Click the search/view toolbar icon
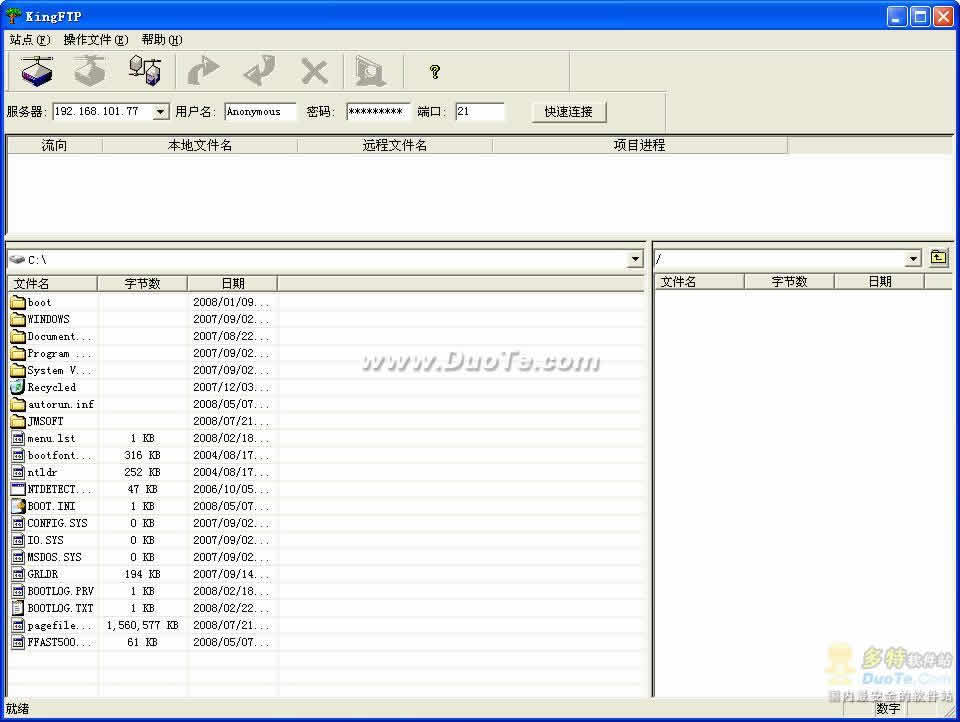Viewport: 960px width, 722px height. pos(369,71)
